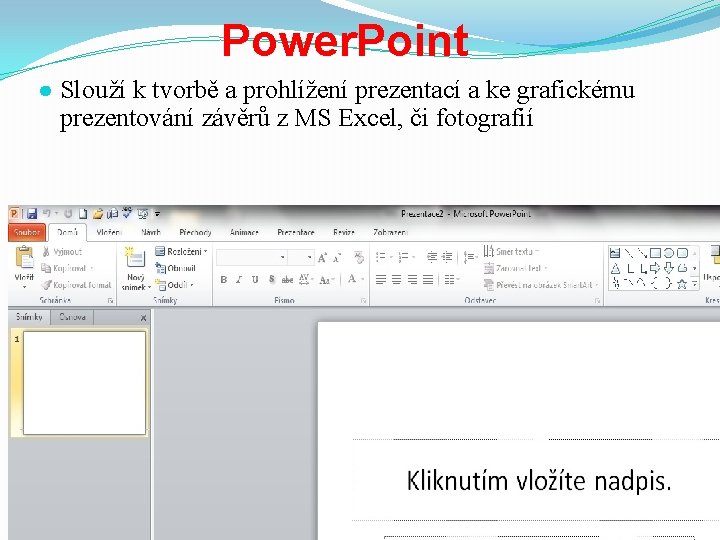Click the PowerPoint application icon in title bar

pos(14,214)
